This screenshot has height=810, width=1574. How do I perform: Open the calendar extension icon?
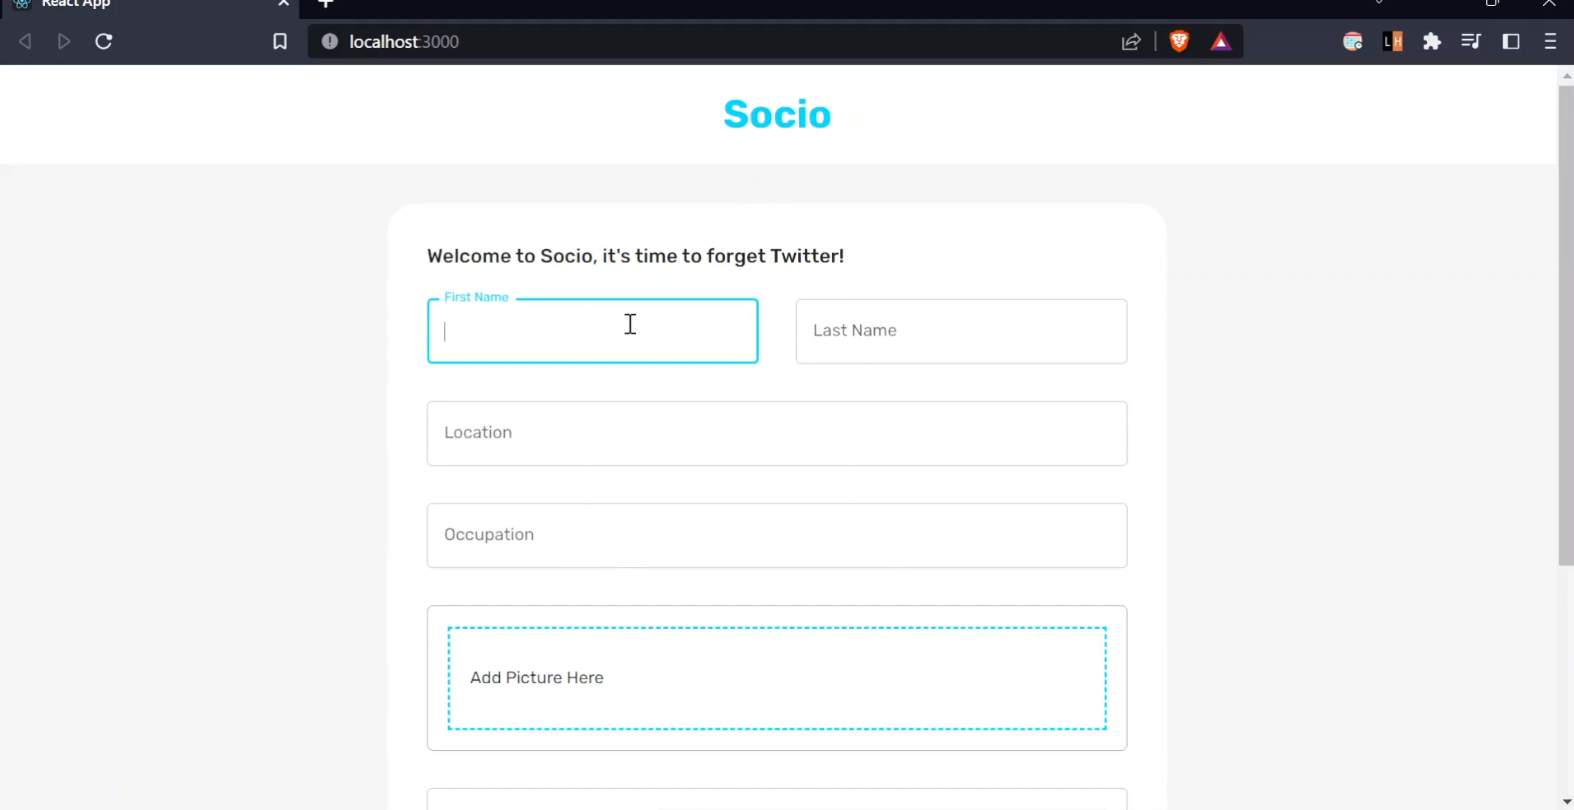[x=1352, y=41]
